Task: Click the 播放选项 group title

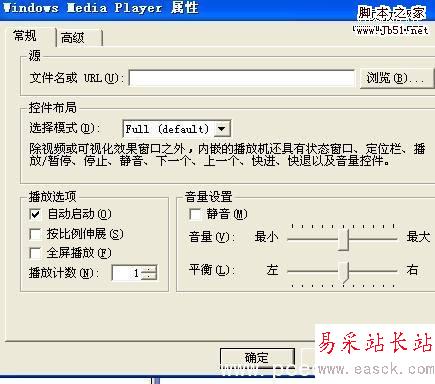Action: [x=53, y=197]
